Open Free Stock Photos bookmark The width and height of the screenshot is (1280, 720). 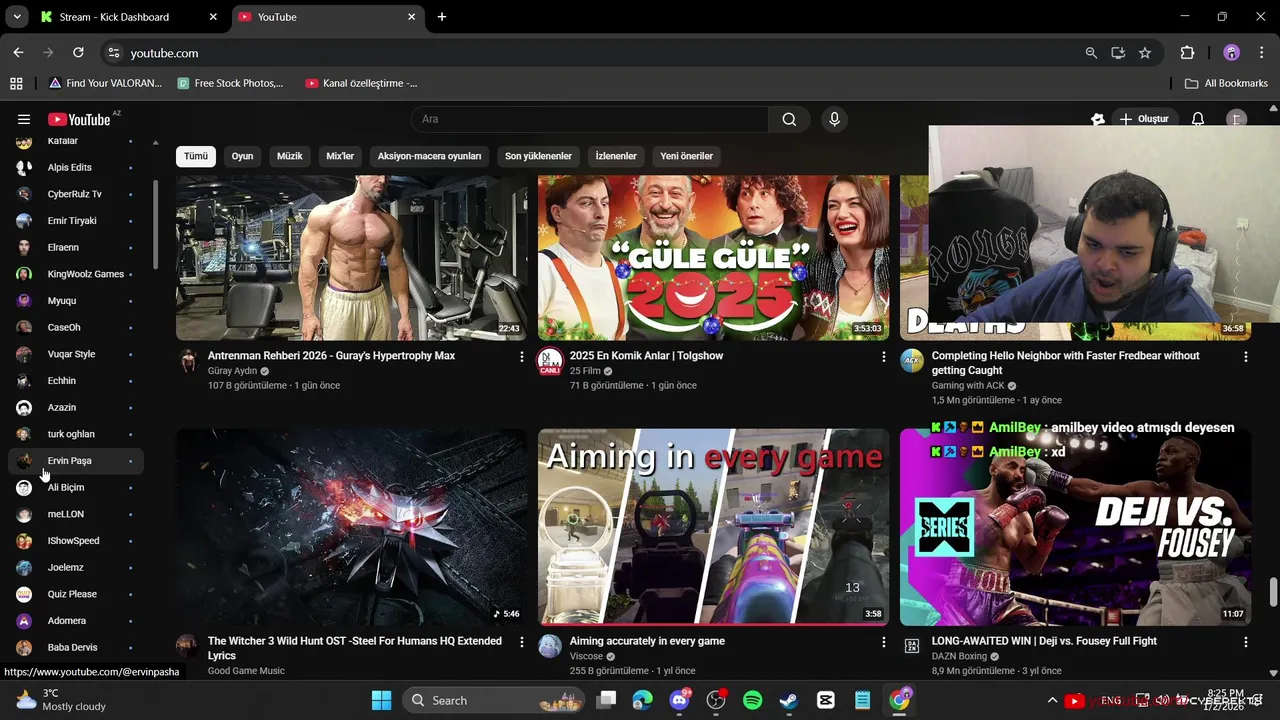click(x=230, y=83)
